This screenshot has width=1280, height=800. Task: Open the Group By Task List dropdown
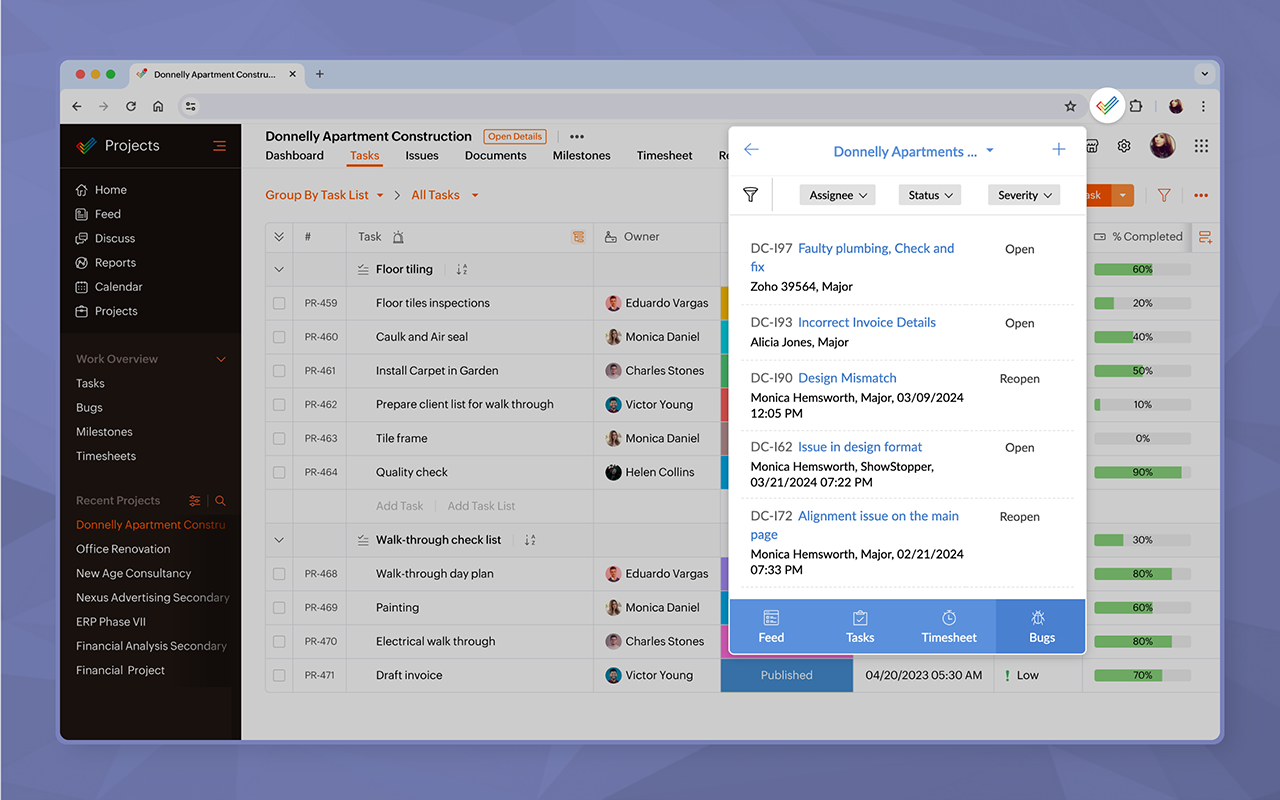(325, 195)
